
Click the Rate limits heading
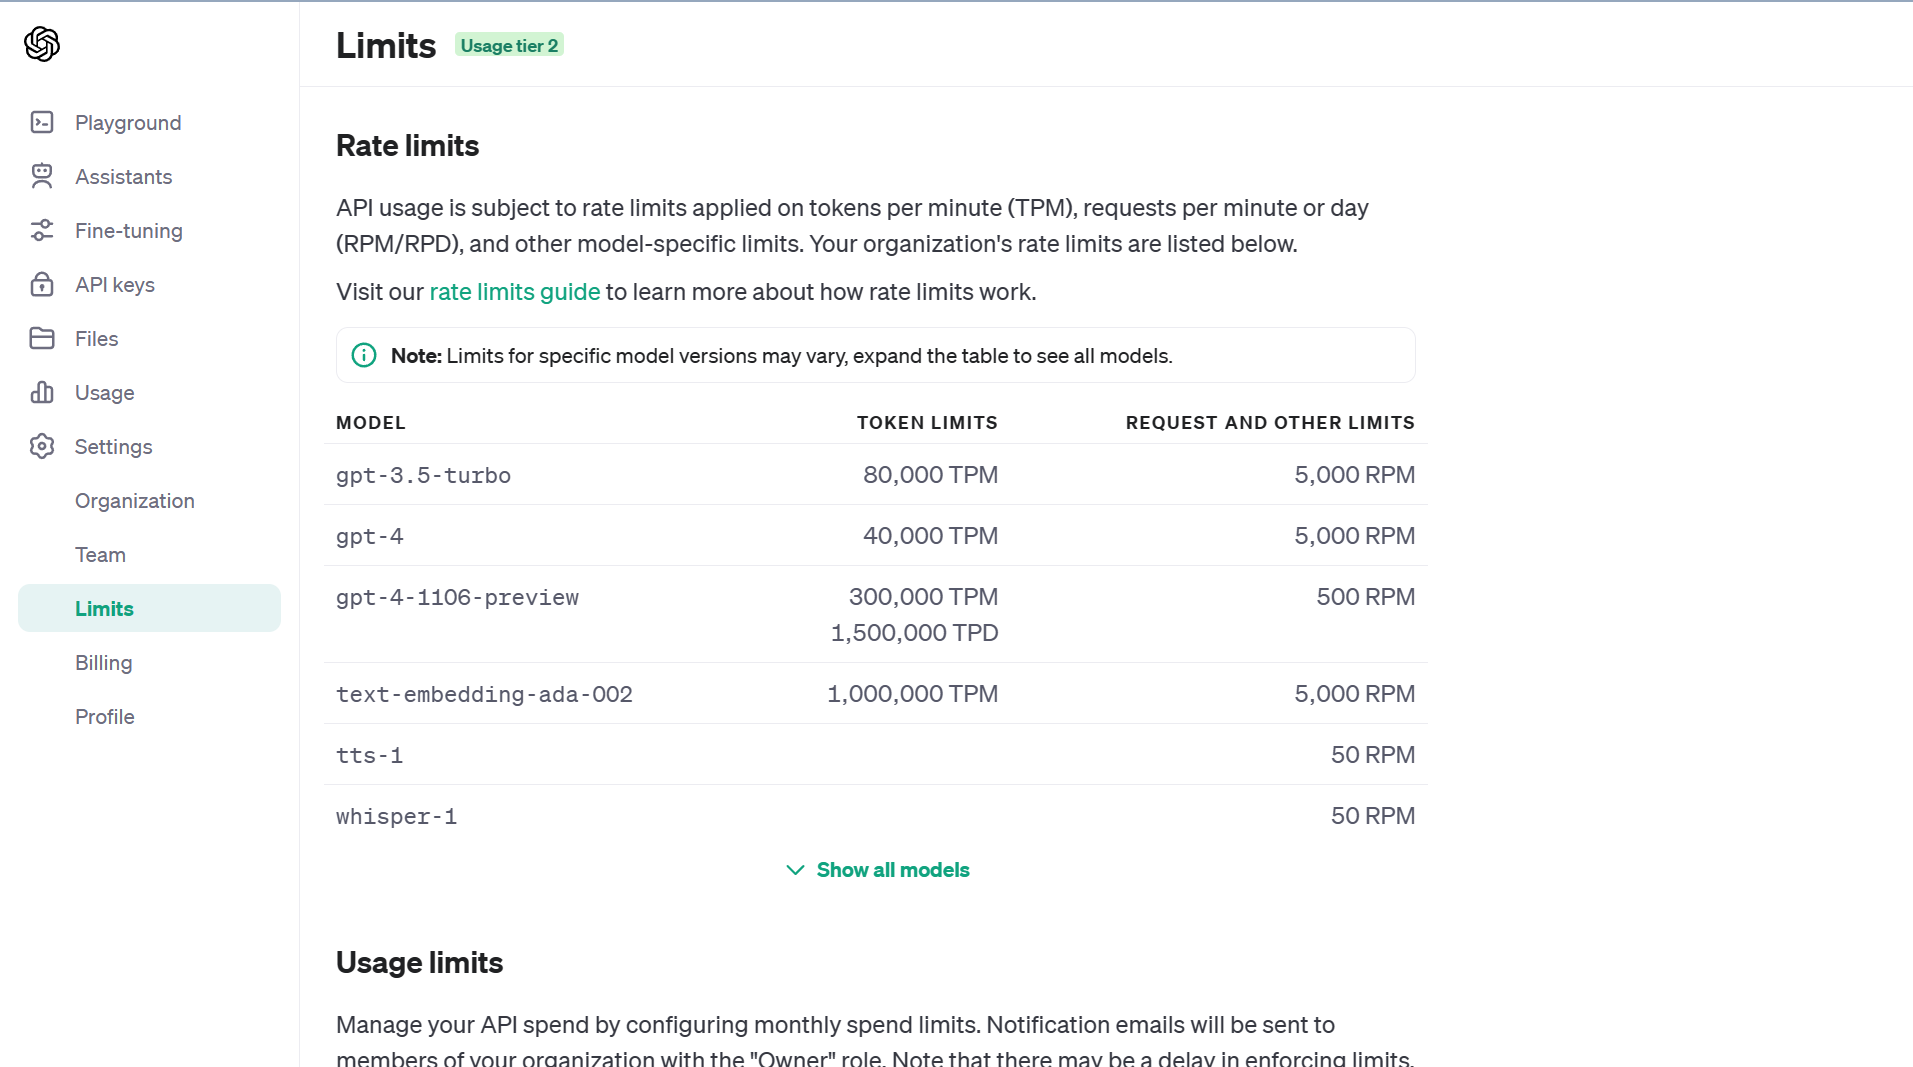407,146
